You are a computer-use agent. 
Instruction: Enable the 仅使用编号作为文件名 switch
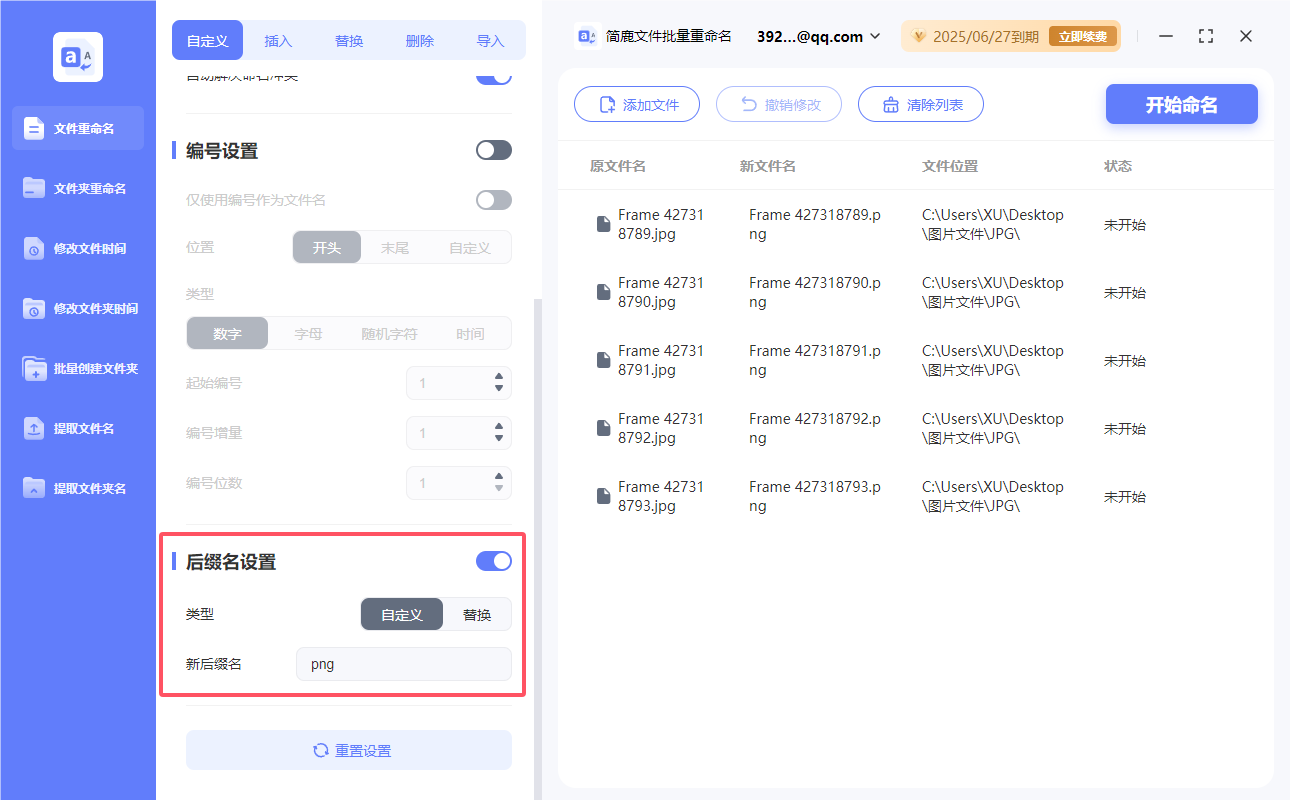pyautogui.click(x=493, y=199)
